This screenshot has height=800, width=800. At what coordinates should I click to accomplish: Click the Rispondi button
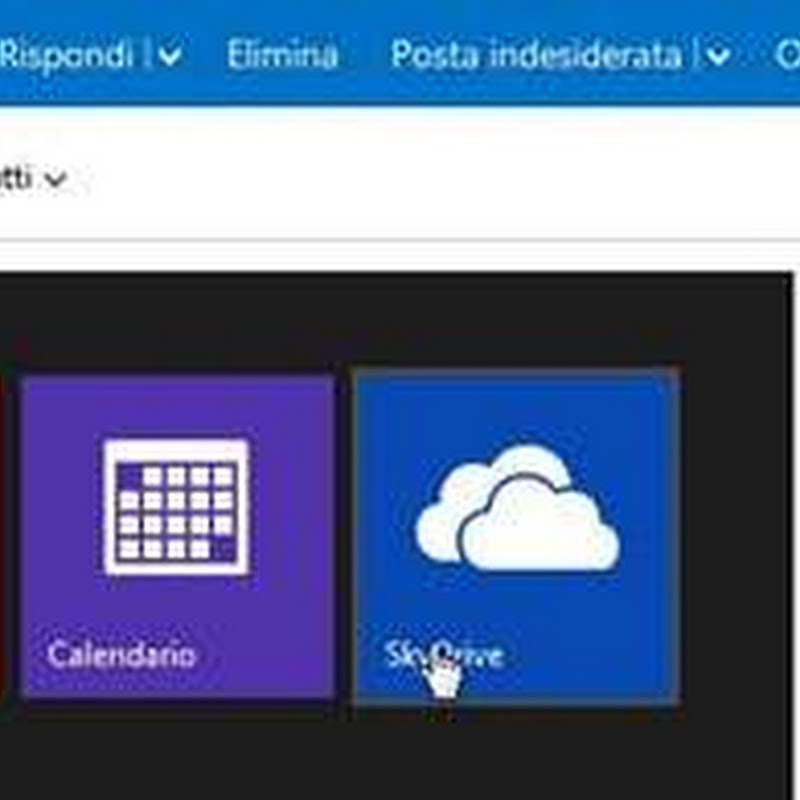pos(66,54)
